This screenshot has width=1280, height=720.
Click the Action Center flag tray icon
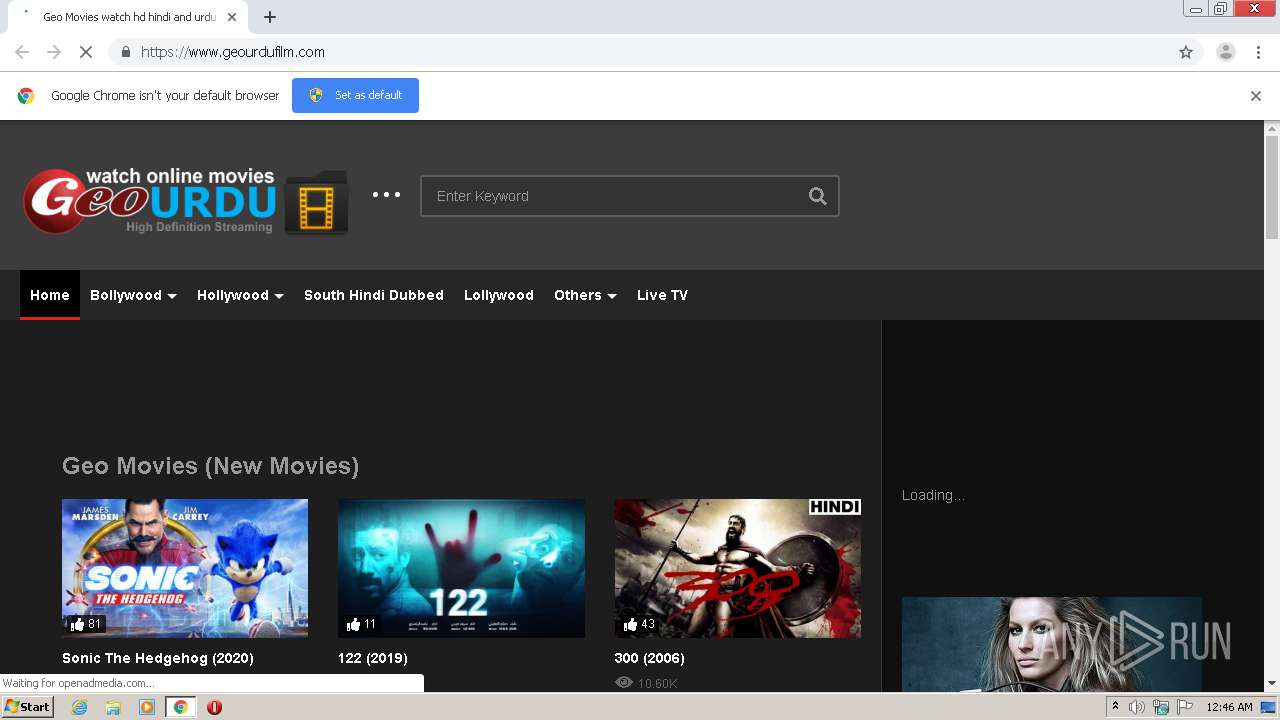(1185, 707)
